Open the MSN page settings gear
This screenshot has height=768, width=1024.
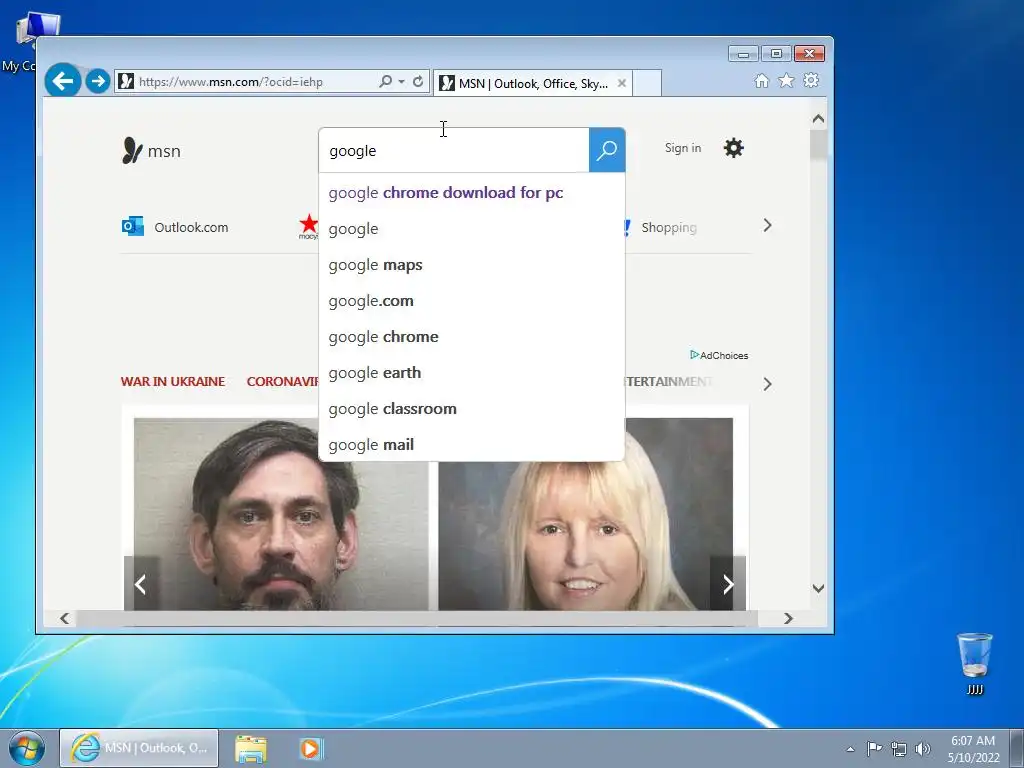coord(733,148)
